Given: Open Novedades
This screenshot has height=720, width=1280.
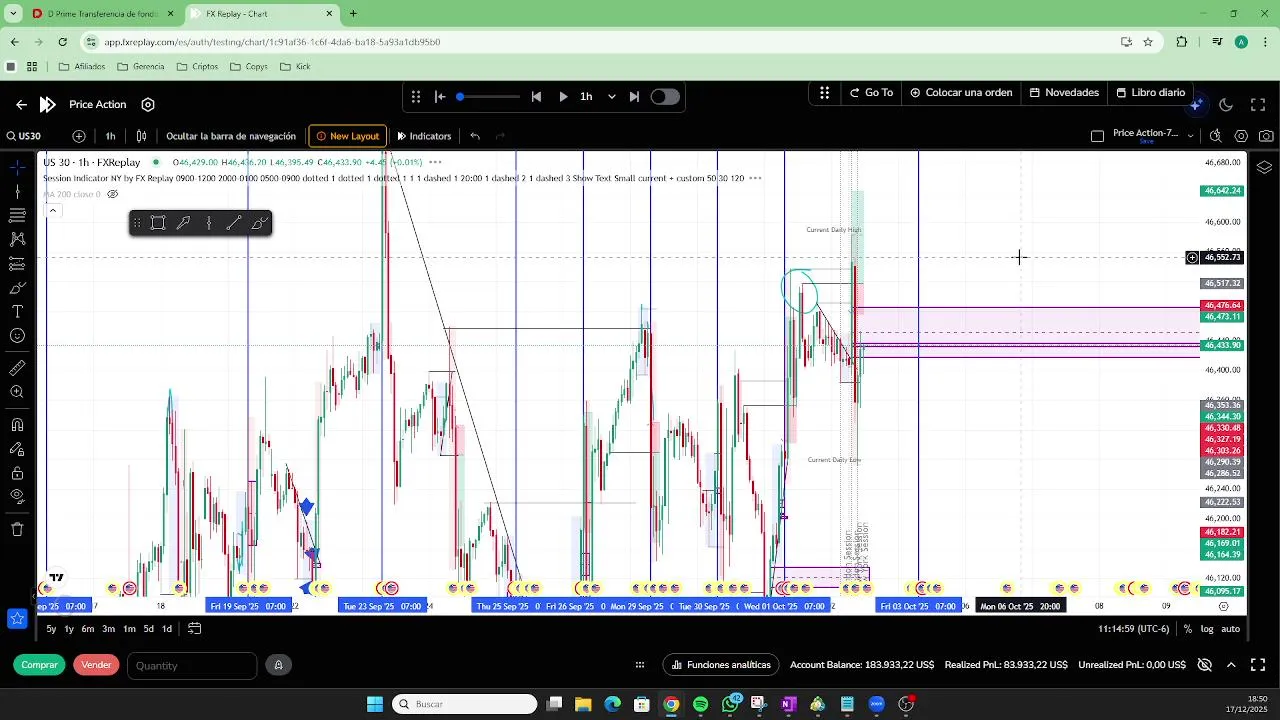Looking at the screenshot, I should [x=1064, y=93].
